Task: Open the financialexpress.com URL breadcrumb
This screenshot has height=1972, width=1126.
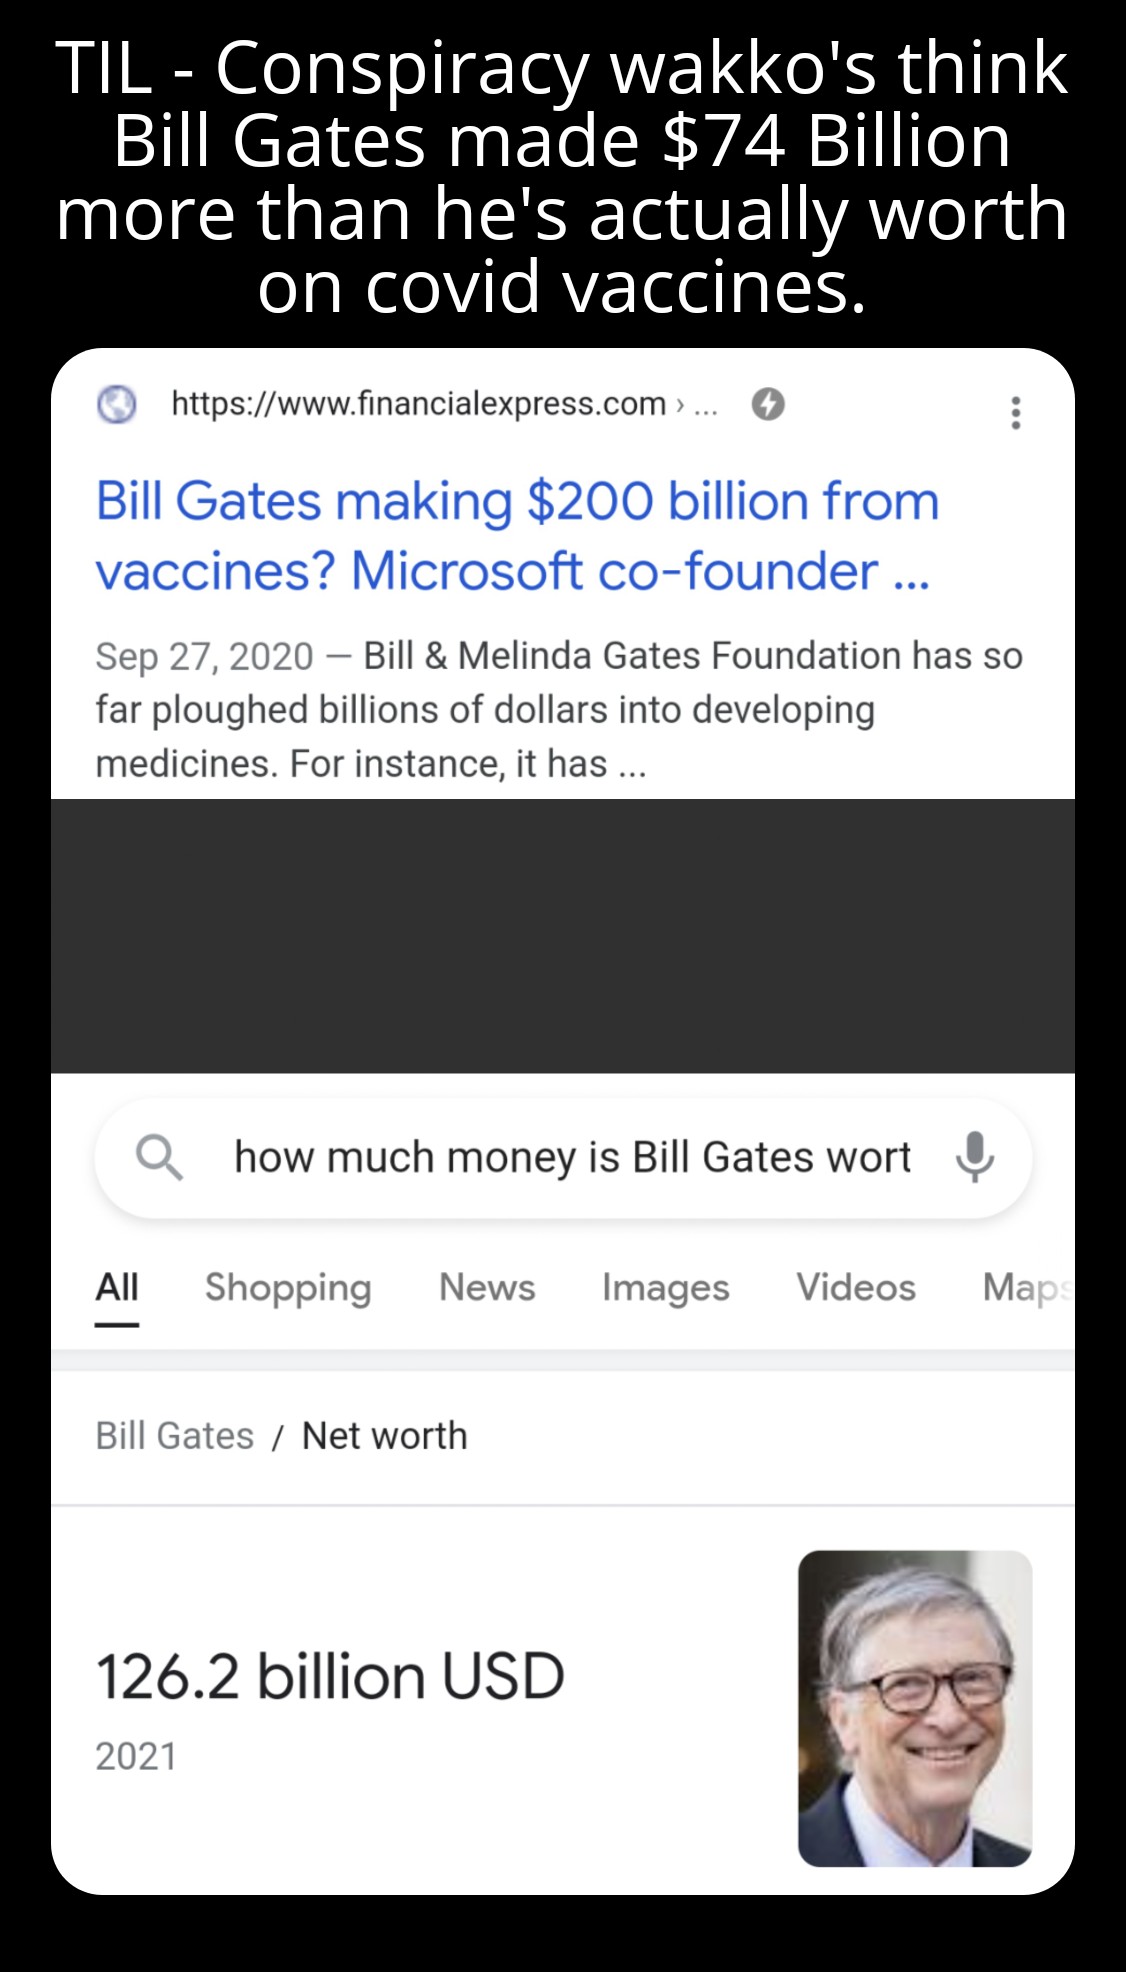Action: click(x=418, y=404)
